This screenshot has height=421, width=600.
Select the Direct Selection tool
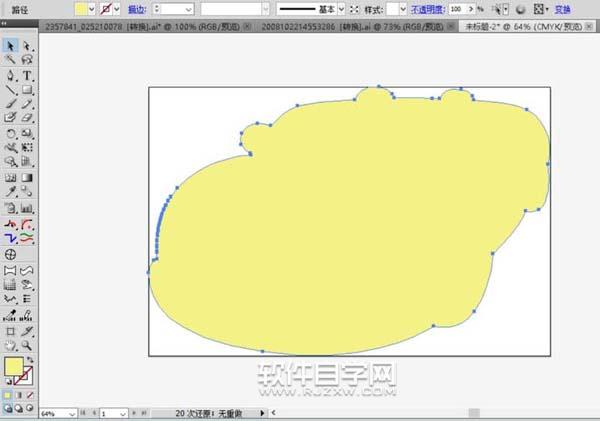[x=27, y=46]
